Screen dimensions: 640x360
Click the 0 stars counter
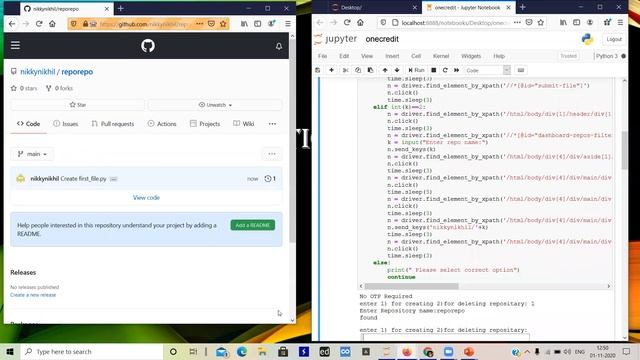(x=24, y=88)
